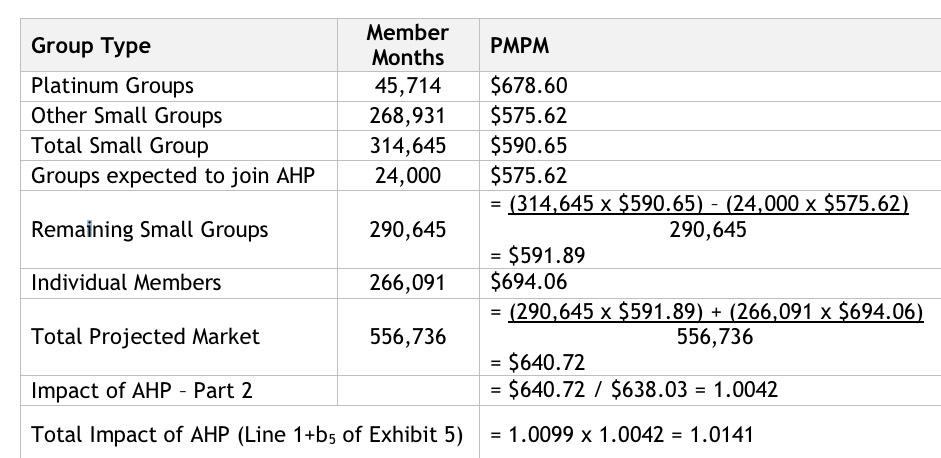This screenshot has width=941, height=458.
Task: Click the Groups expected to join AHP label
Action: click(x=172, y=176)
